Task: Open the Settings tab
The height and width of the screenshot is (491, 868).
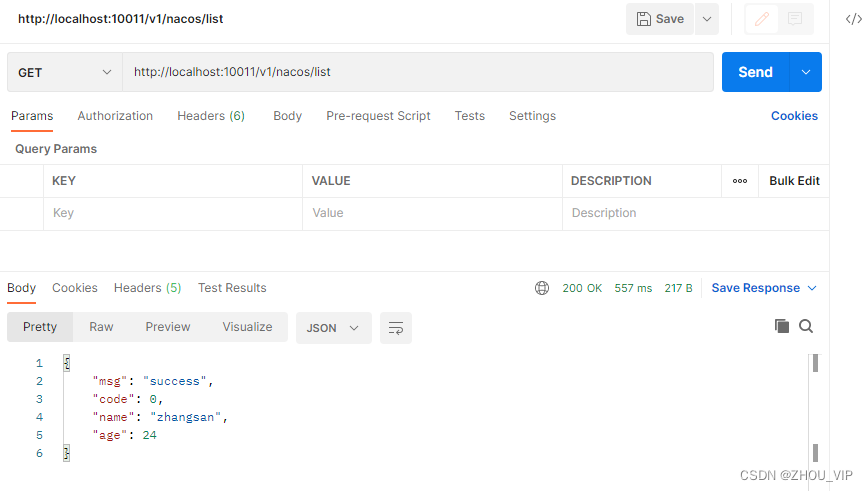Action: pyautogui.click(x=533, y=116)
